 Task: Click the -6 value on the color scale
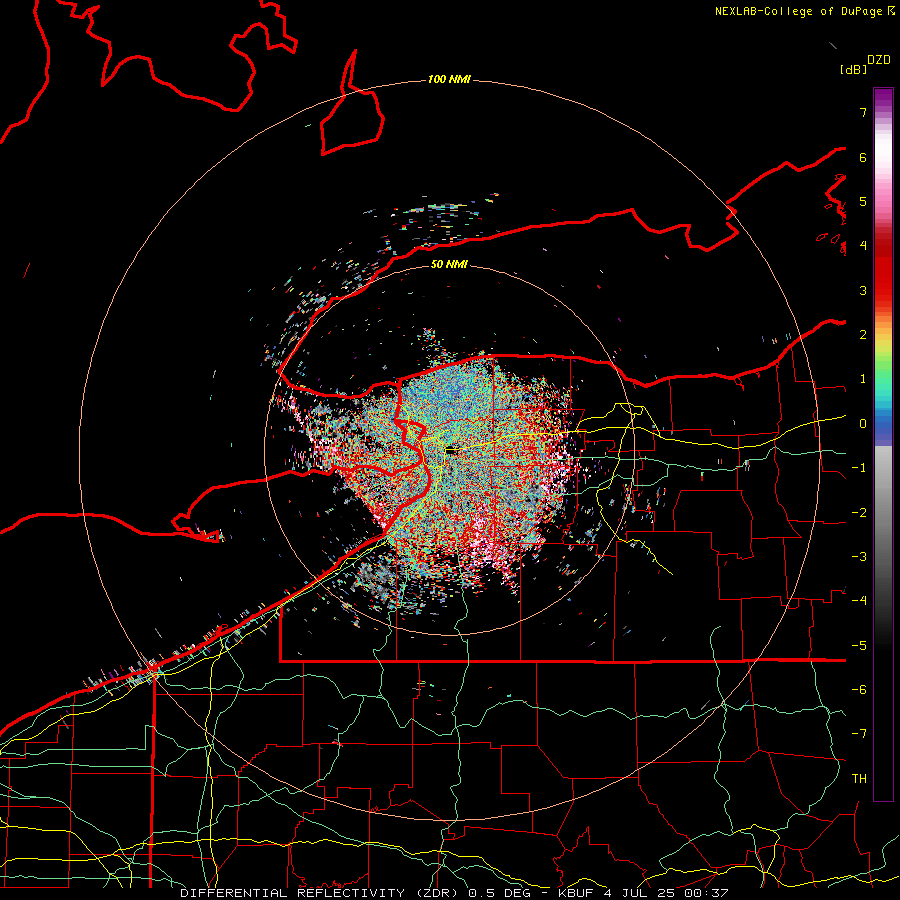(x=859, y=690)
